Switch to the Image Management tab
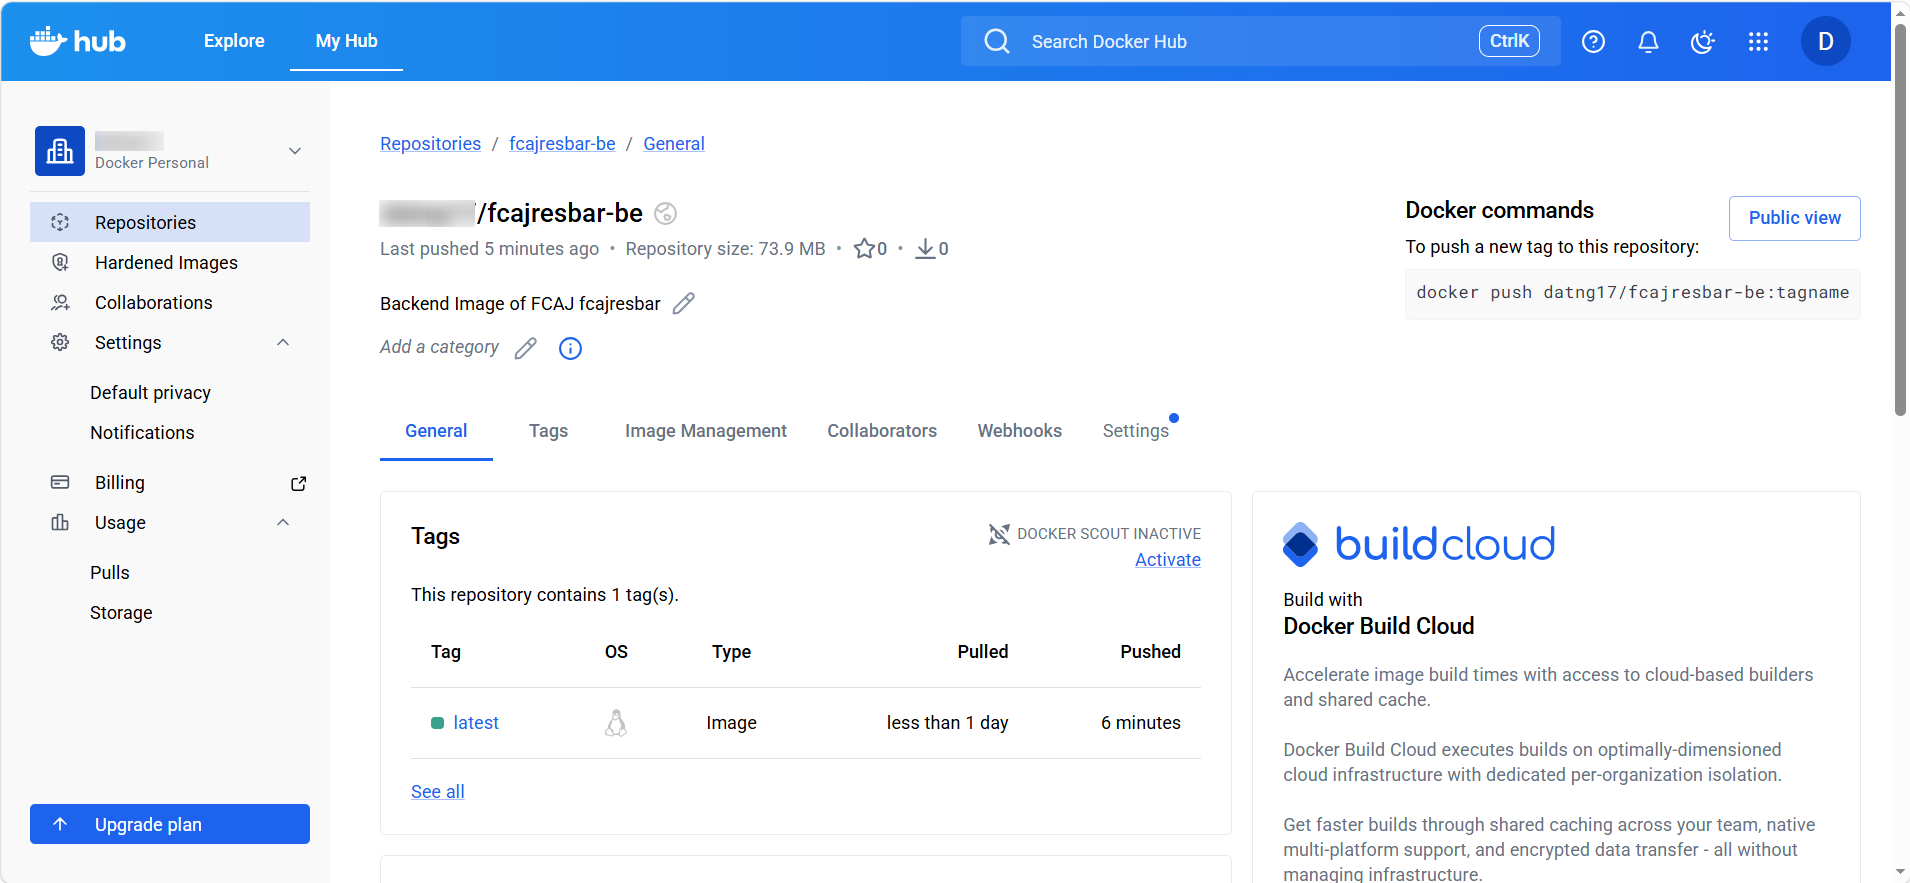Screen dimensions: 1910x883 (706, 431)
